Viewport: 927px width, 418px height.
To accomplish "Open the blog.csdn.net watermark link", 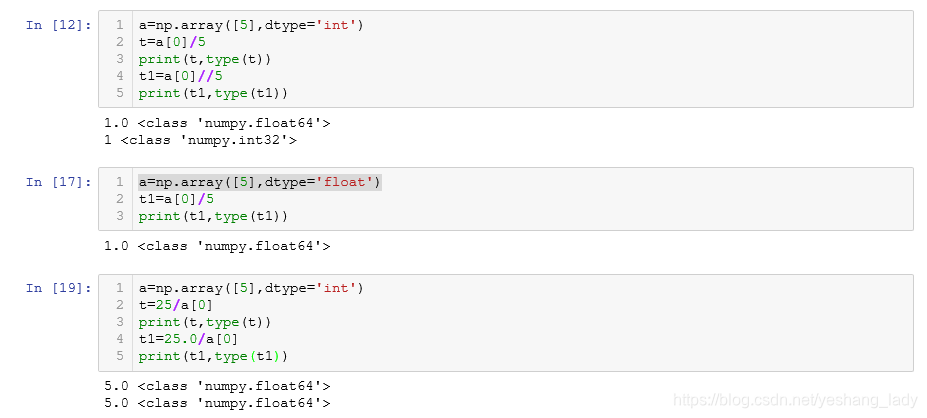I will [795, 400].
